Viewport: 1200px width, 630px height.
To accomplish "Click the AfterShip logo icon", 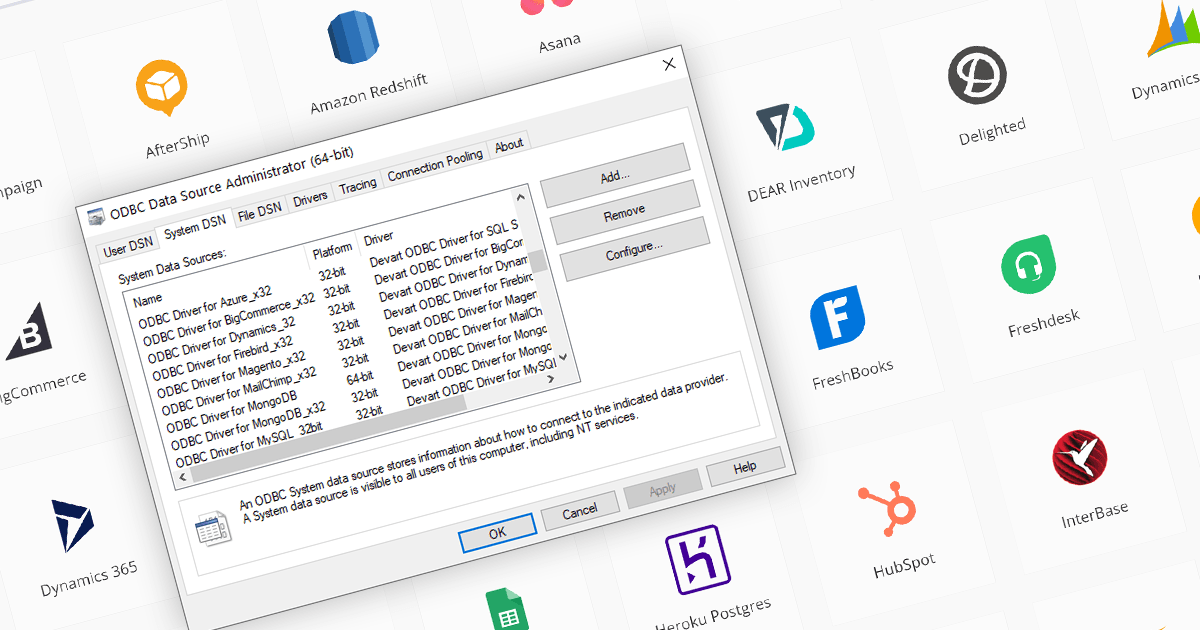I will point(162,88).
